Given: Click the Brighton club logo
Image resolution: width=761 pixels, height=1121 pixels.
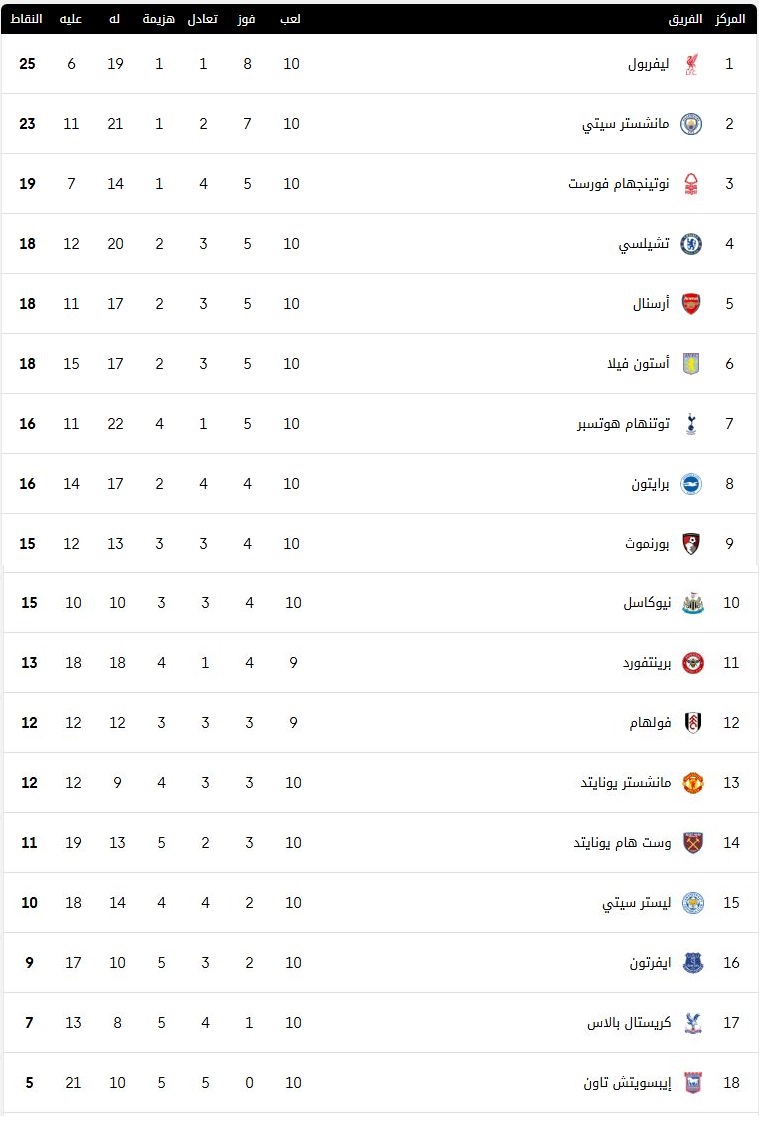Looking at the screenshot, I should pos(691,484).
